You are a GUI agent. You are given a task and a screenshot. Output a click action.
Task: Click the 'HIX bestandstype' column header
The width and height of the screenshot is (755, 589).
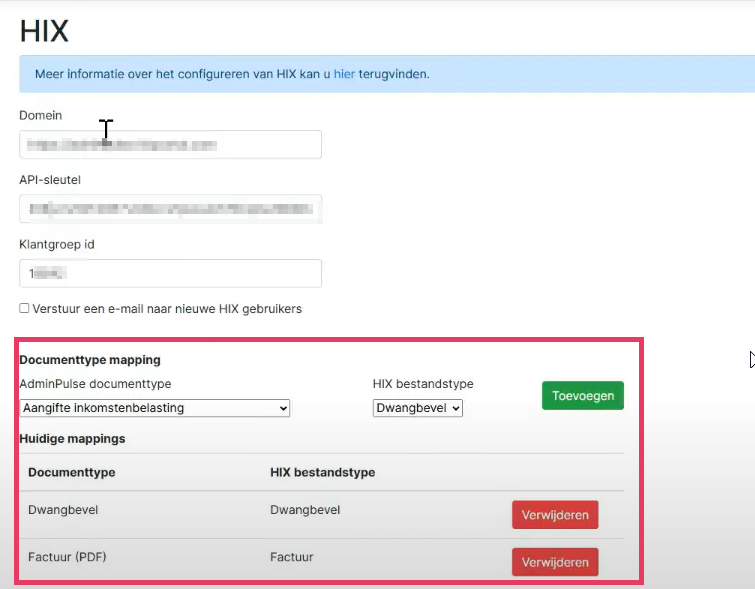pos(323,472)
